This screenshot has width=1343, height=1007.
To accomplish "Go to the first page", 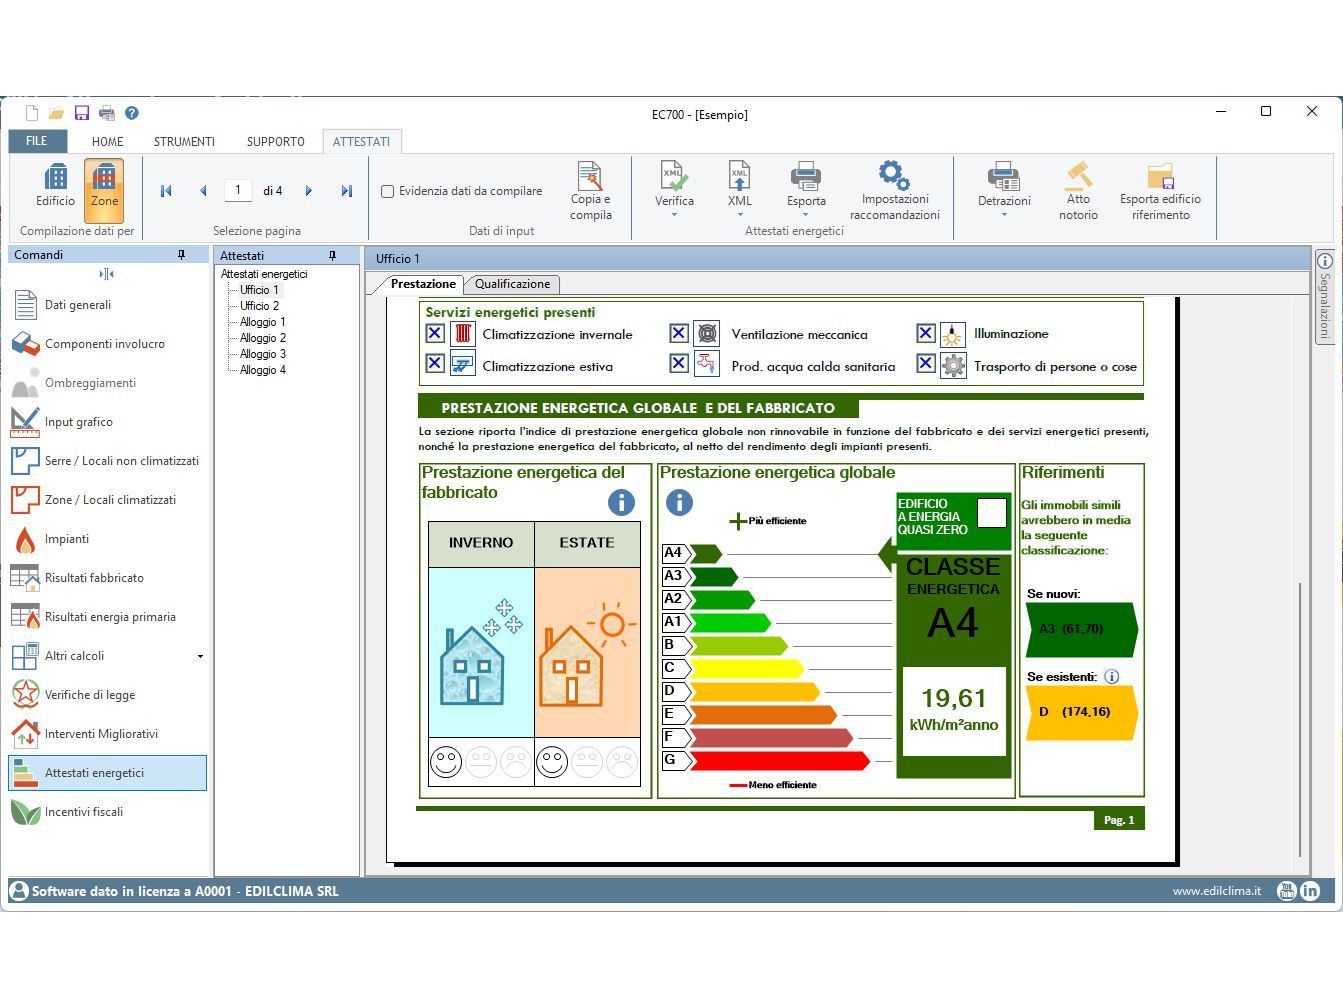I will pyautogui.click(x=166, y=191).
